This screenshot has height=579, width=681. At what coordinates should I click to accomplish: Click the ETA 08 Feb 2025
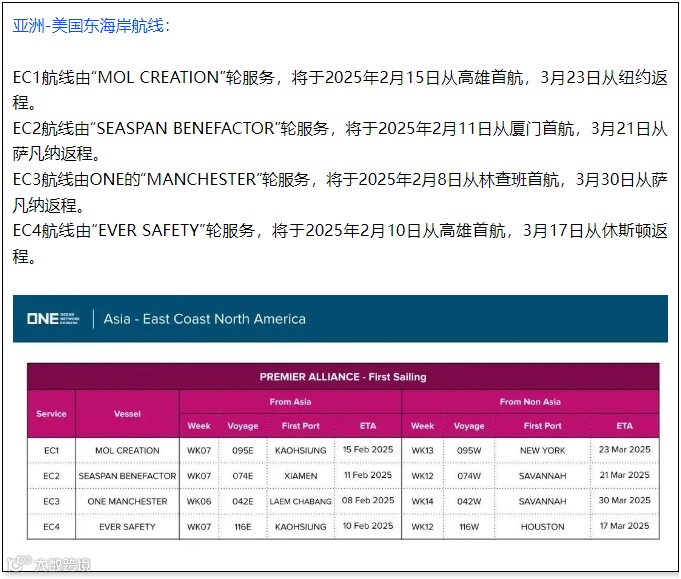tap(368, 500)
